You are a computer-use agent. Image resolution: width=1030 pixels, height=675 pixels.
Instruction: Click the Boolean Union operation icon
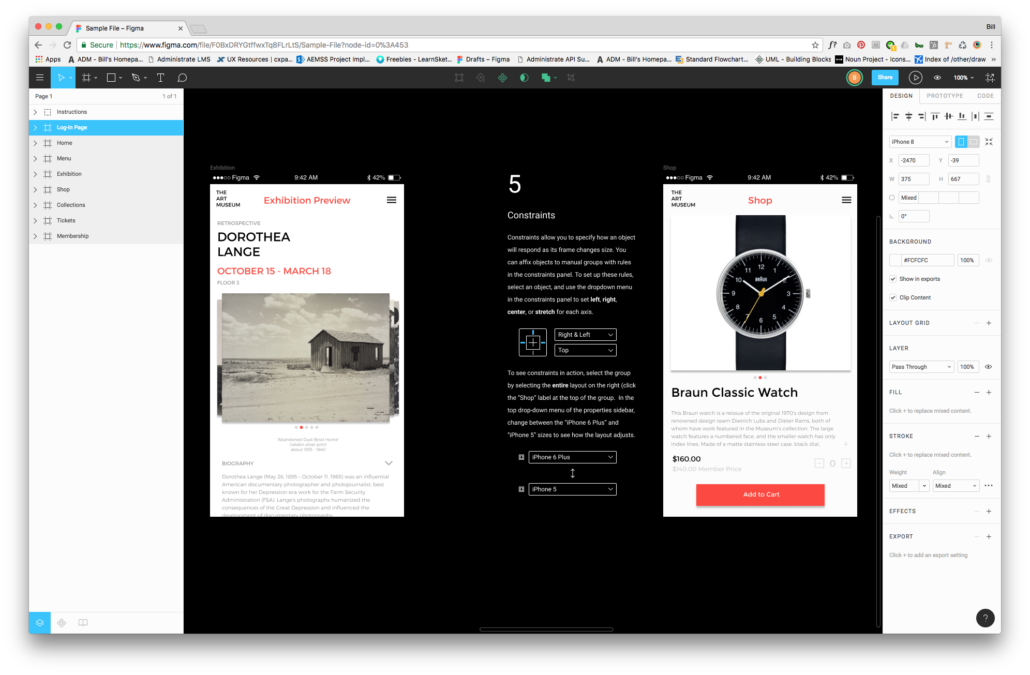pyautogui.click(x=545, y=77)
